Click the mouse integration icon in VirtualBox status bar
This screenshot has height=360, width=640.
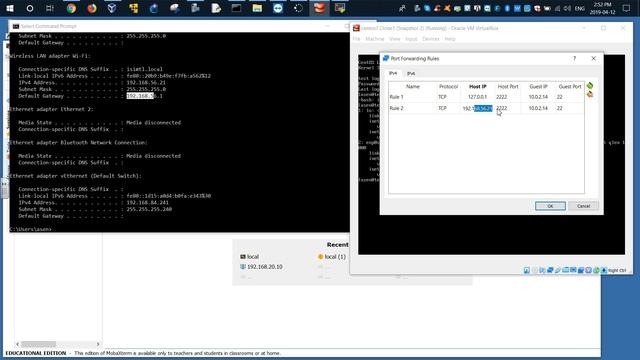(596, 270)
